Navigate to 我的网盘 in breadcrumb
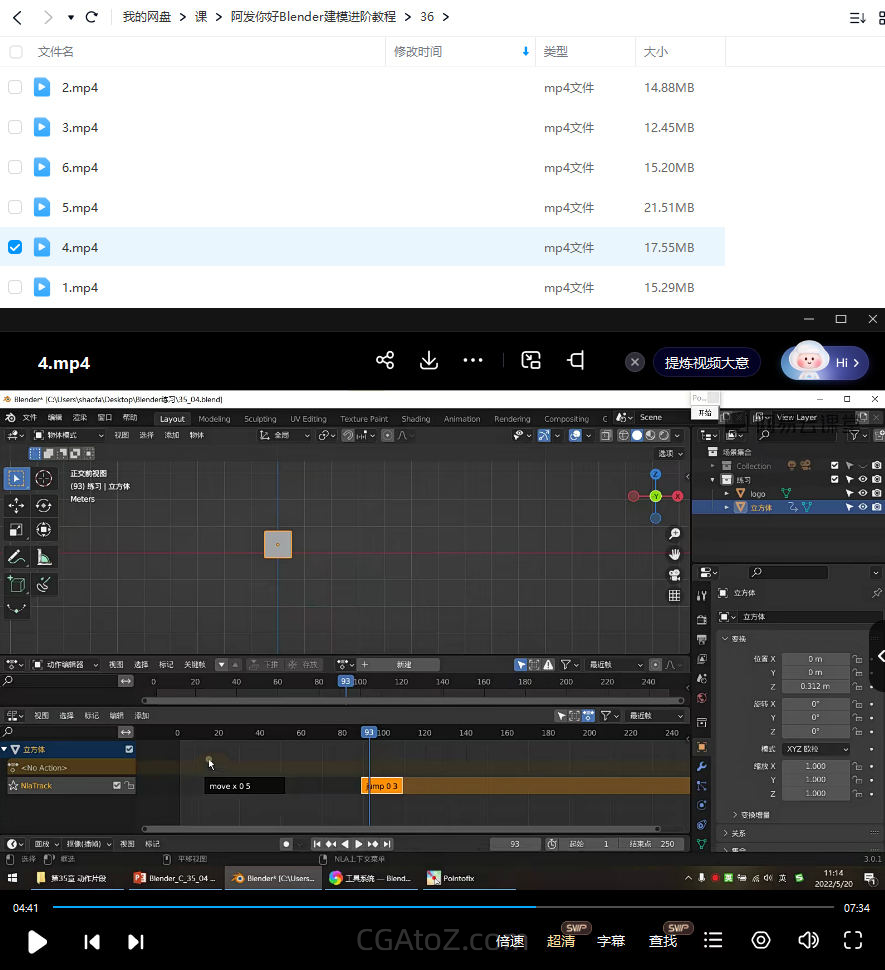Screen dimensions: 885x970 click(x=147, y=17)
